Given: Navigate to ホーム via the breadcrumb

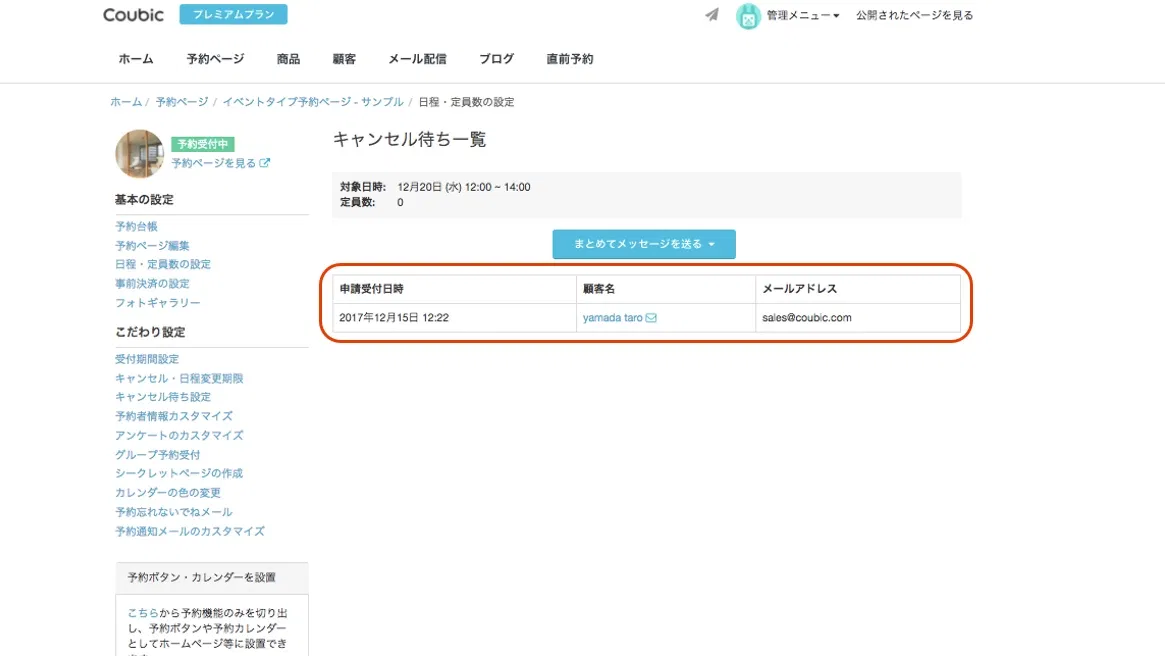Looking at the screenshot, I should click(125, 101).
